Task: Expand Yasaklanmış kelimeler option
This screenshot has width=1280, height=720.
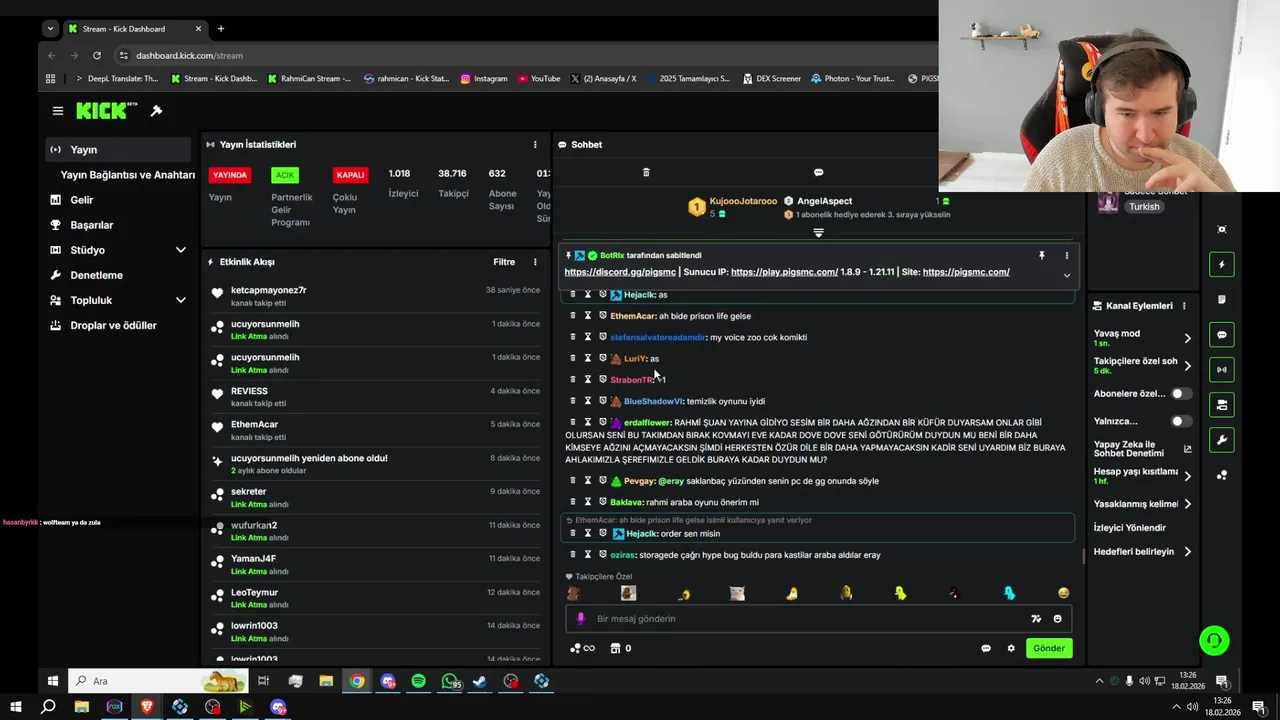Action: pyautogui.click(x=1187, y=504)
